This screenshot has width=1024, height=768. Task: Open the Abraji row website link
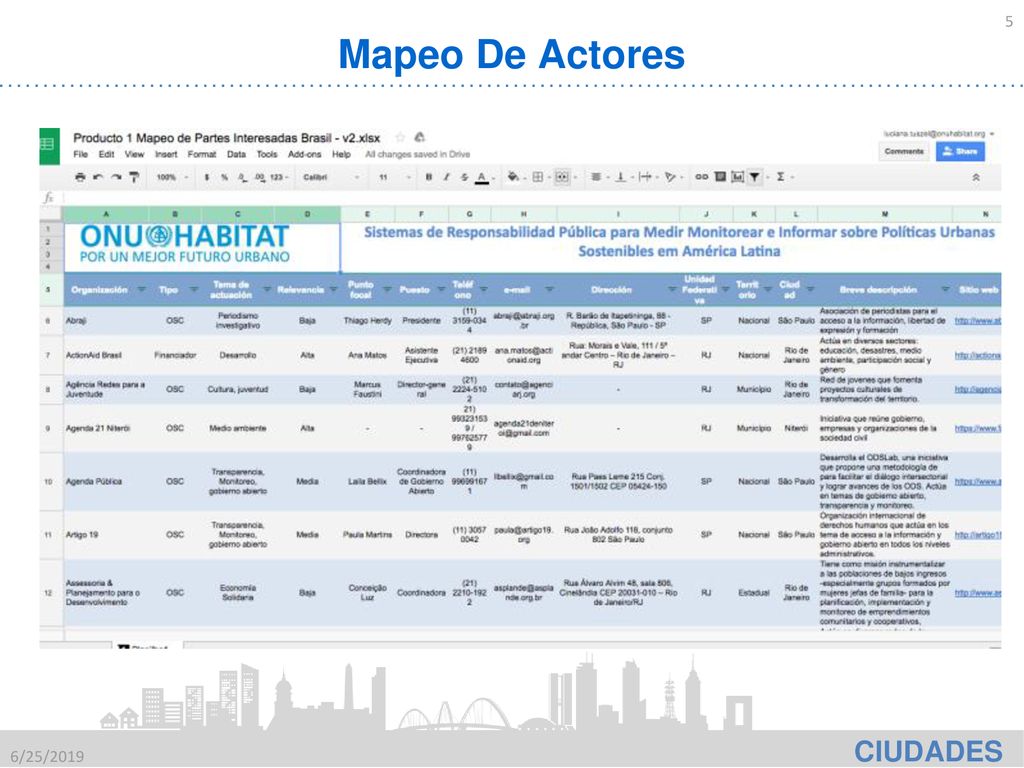point(978,321)
